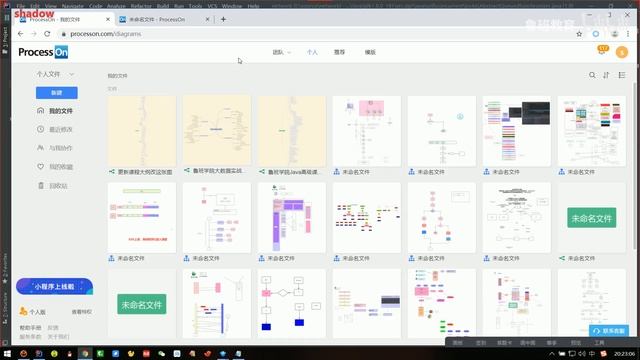640x360 pixels.
Task: Open the 推荐 navigation item
Action: point(339,52)
